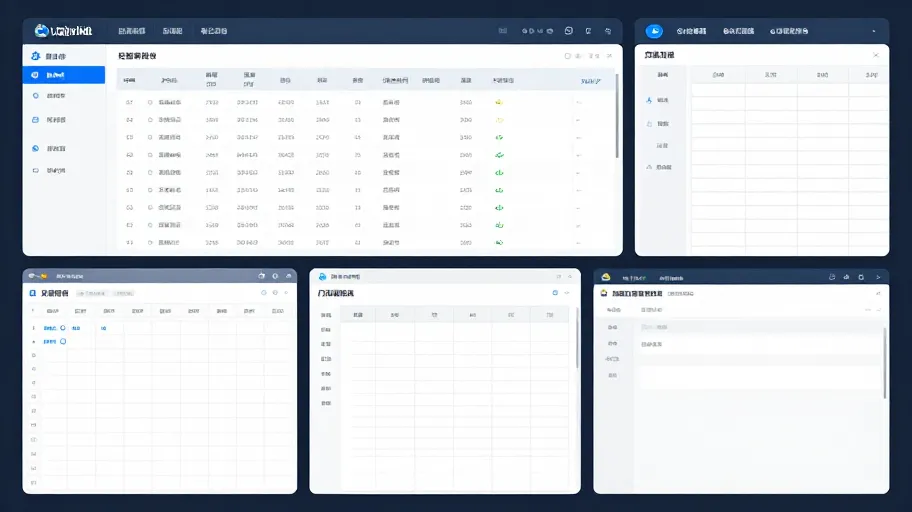
Task: Switch to the first tab in the bottom-right title bar
Action: [x=634, y=278]
